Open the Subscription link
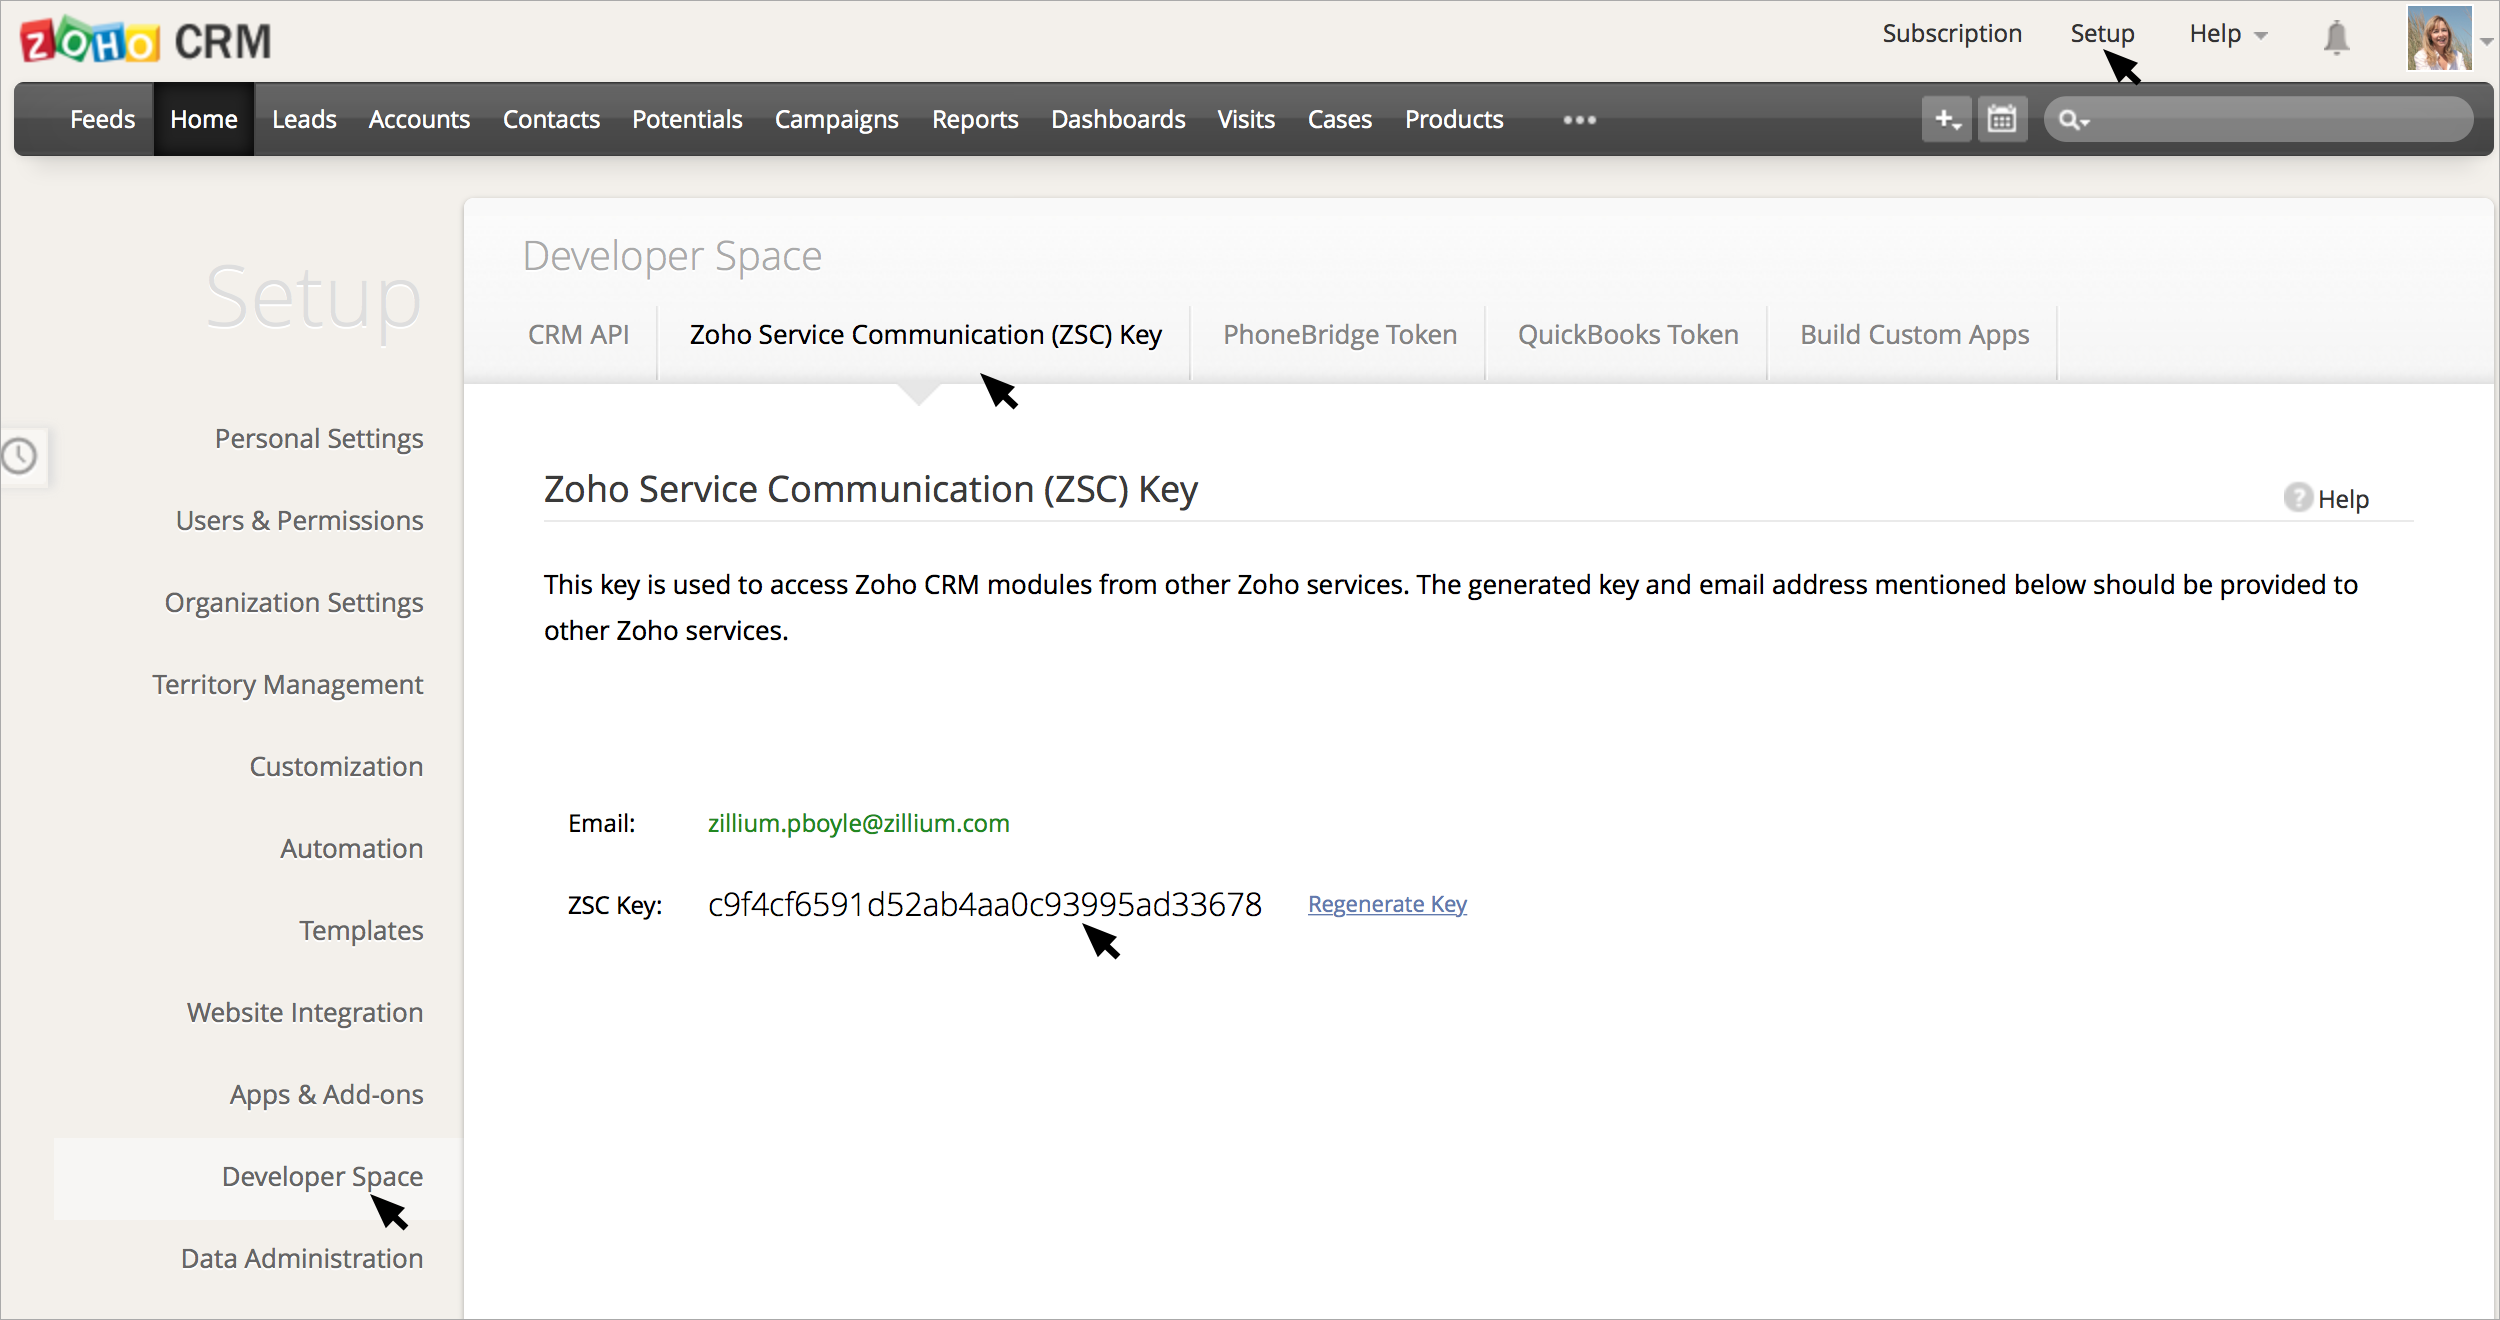The height and width of the screenshot is (1320, 2500). (x=1951, y=34)
